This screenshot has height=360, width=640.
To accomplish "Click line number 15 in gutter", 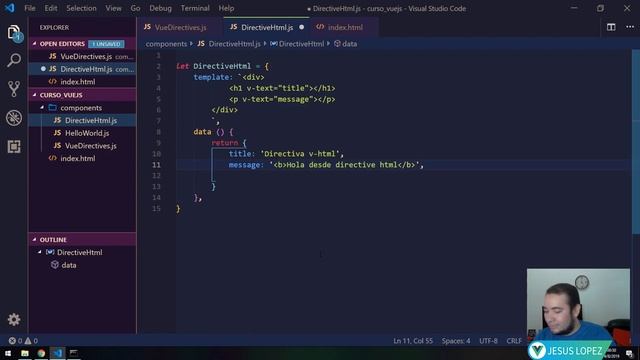I will (x=156, y=209).
